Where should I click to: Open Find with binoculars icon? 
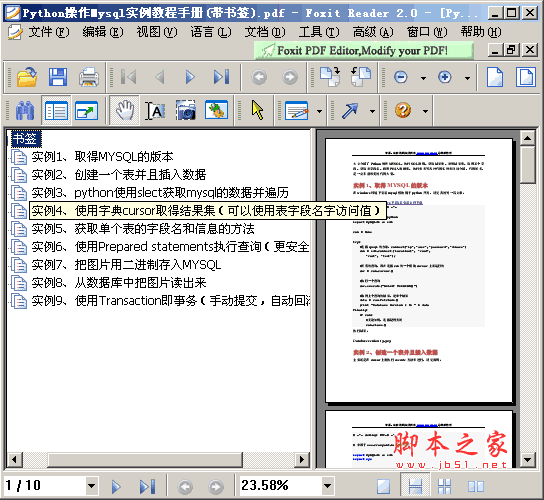coord(25,111)
